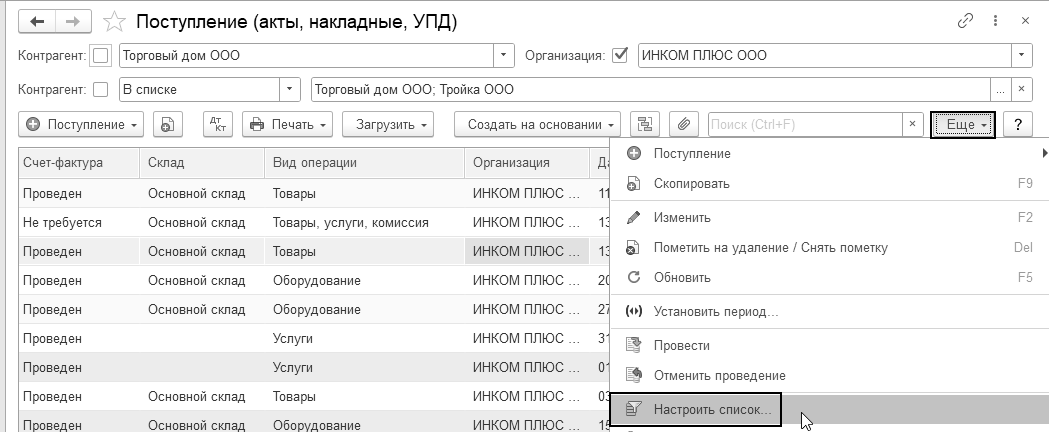Go forward with the right arrow
The height and width of the screenshot is (432, 1049).
74,21
